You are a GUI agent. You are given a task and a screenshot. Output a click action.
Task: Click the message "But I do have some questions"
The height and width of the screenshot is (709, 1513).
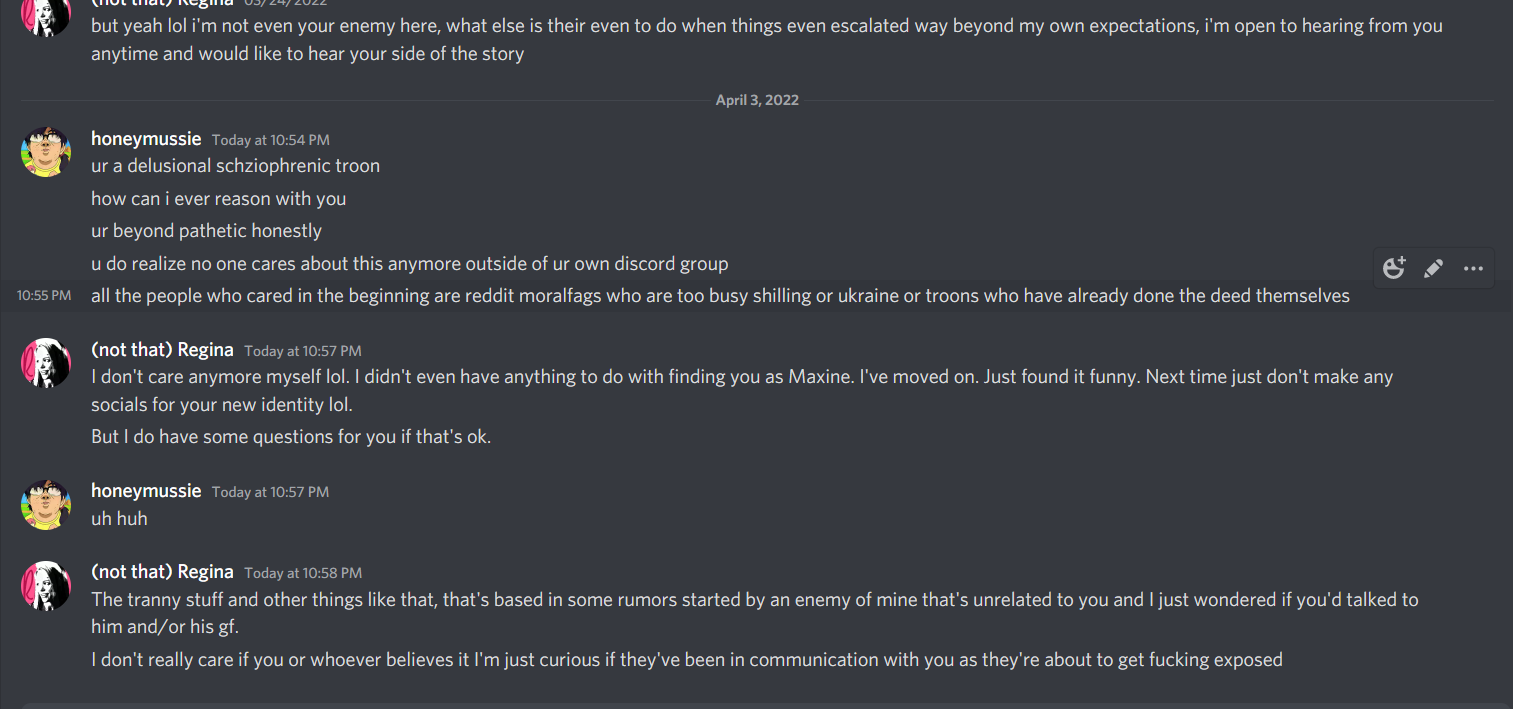[291, 437]
